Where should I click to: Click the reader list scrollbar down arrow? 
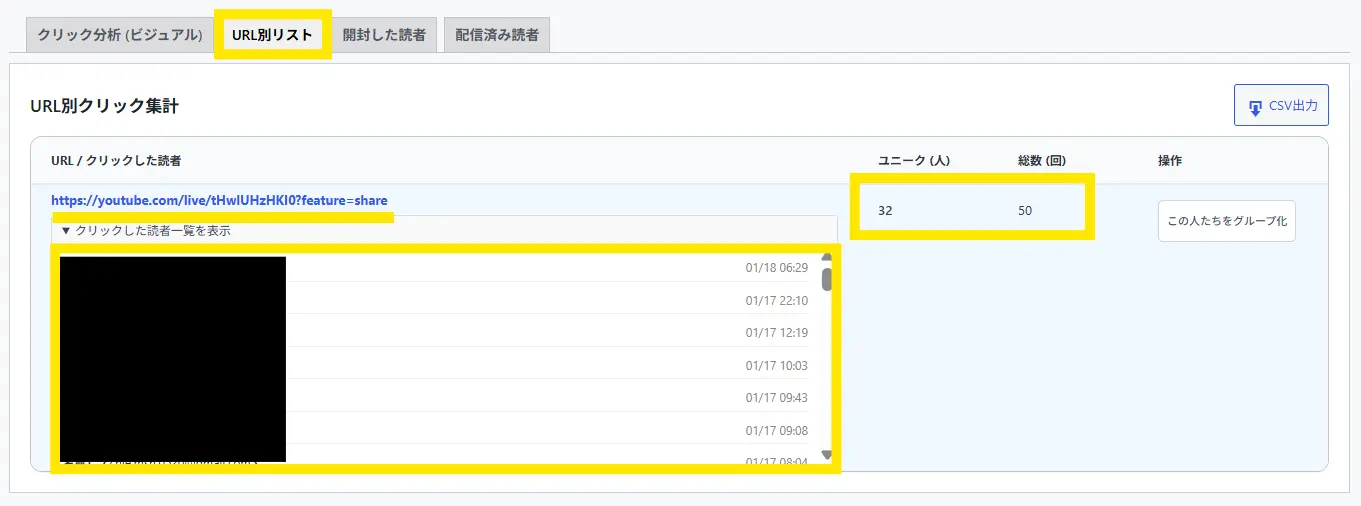[827, 455]
